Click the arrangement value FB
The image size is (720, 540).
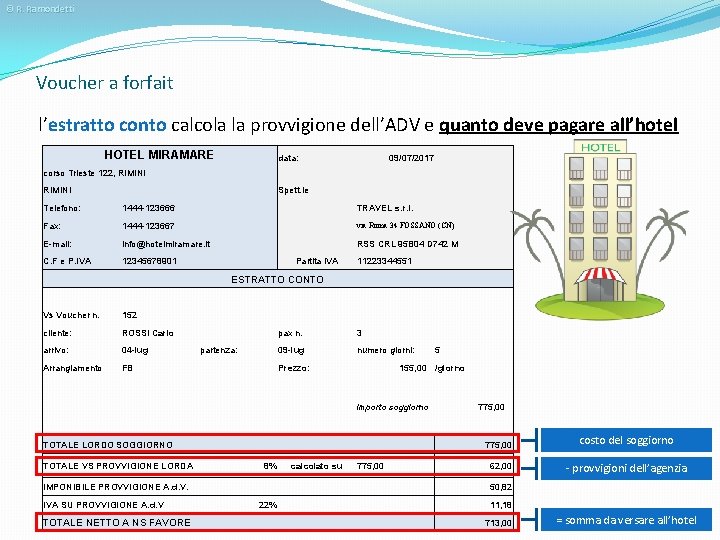coord(127,368)
